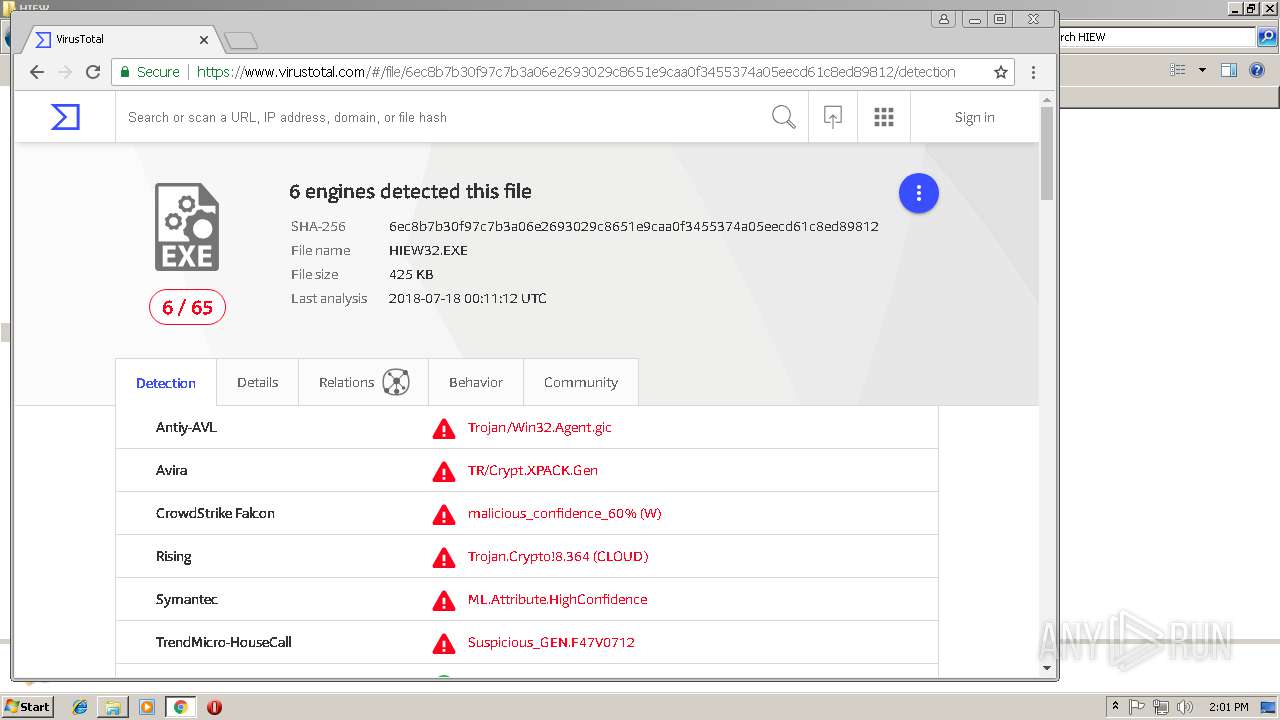Viewport: 1280px width, 720px height.
Task: Switch to the Details tab
Action: [x=257, y=382]
